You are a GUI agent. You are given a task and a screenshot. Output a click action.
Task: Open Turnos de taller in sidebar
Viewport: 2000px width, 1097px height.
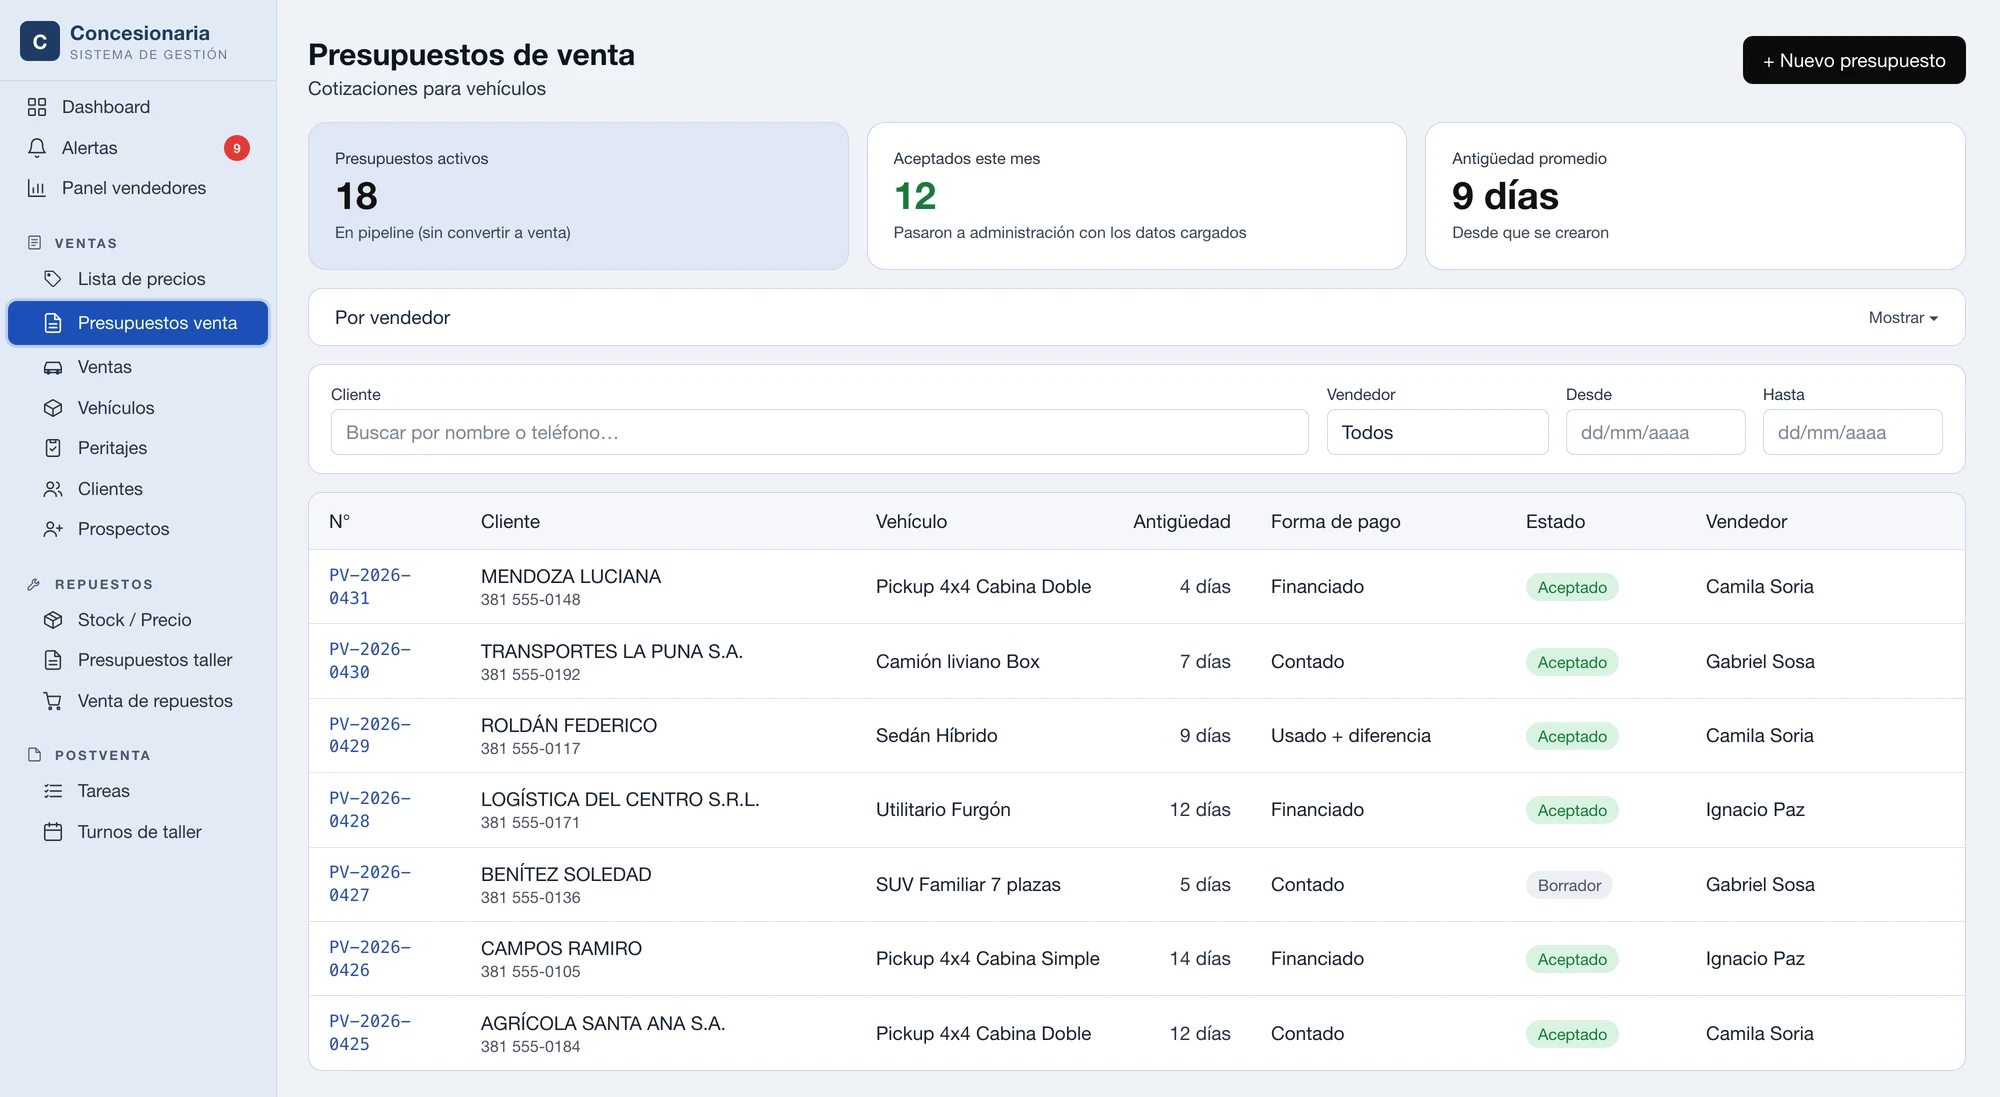pyautogui.click(x=138, y=832)
